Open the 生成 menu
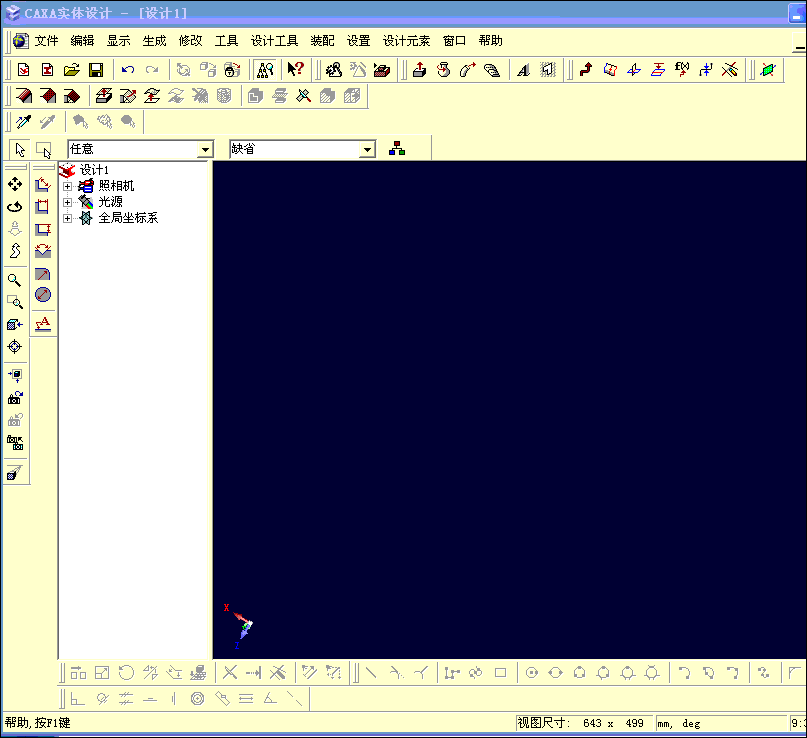This screenshot has width=807, height=738. 154,41
